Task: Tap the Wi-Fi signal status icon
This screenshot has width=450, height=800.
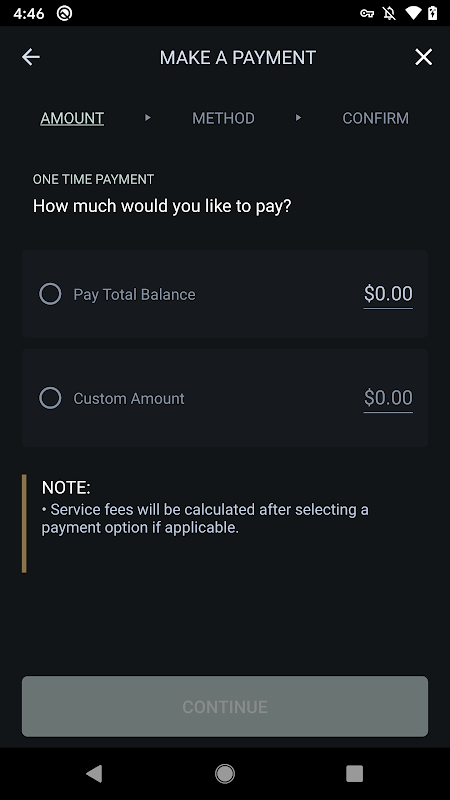Action: [x=412, y=13]
